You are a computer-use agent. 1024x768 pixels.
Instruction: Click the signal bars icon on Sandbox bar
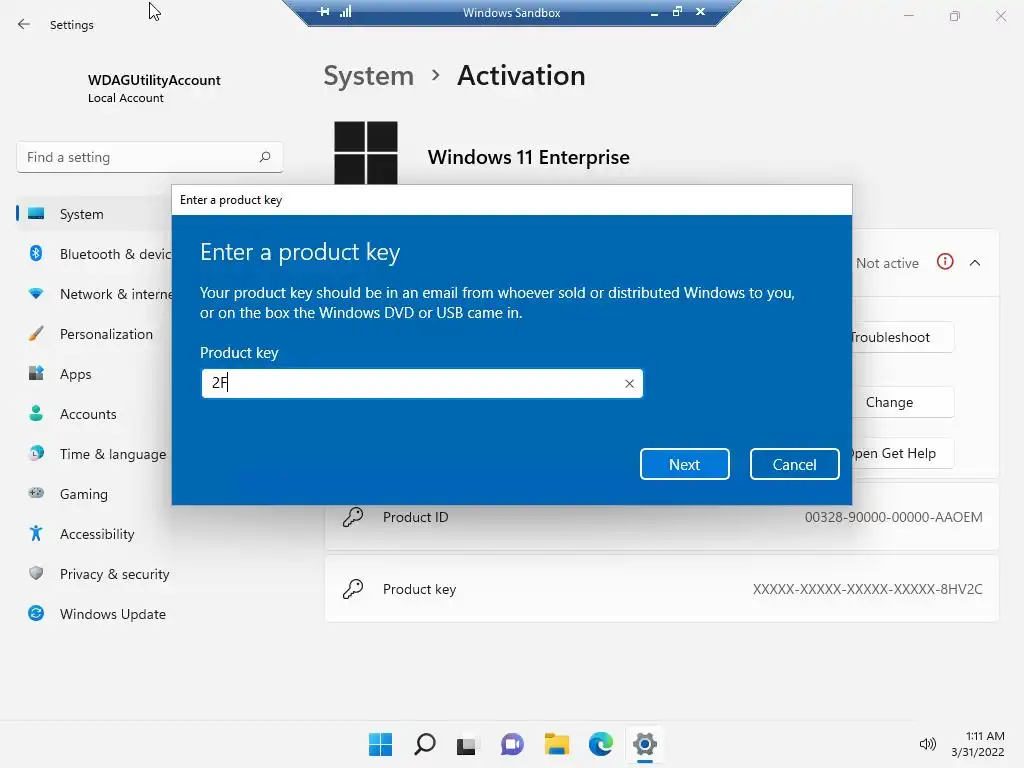346,12
